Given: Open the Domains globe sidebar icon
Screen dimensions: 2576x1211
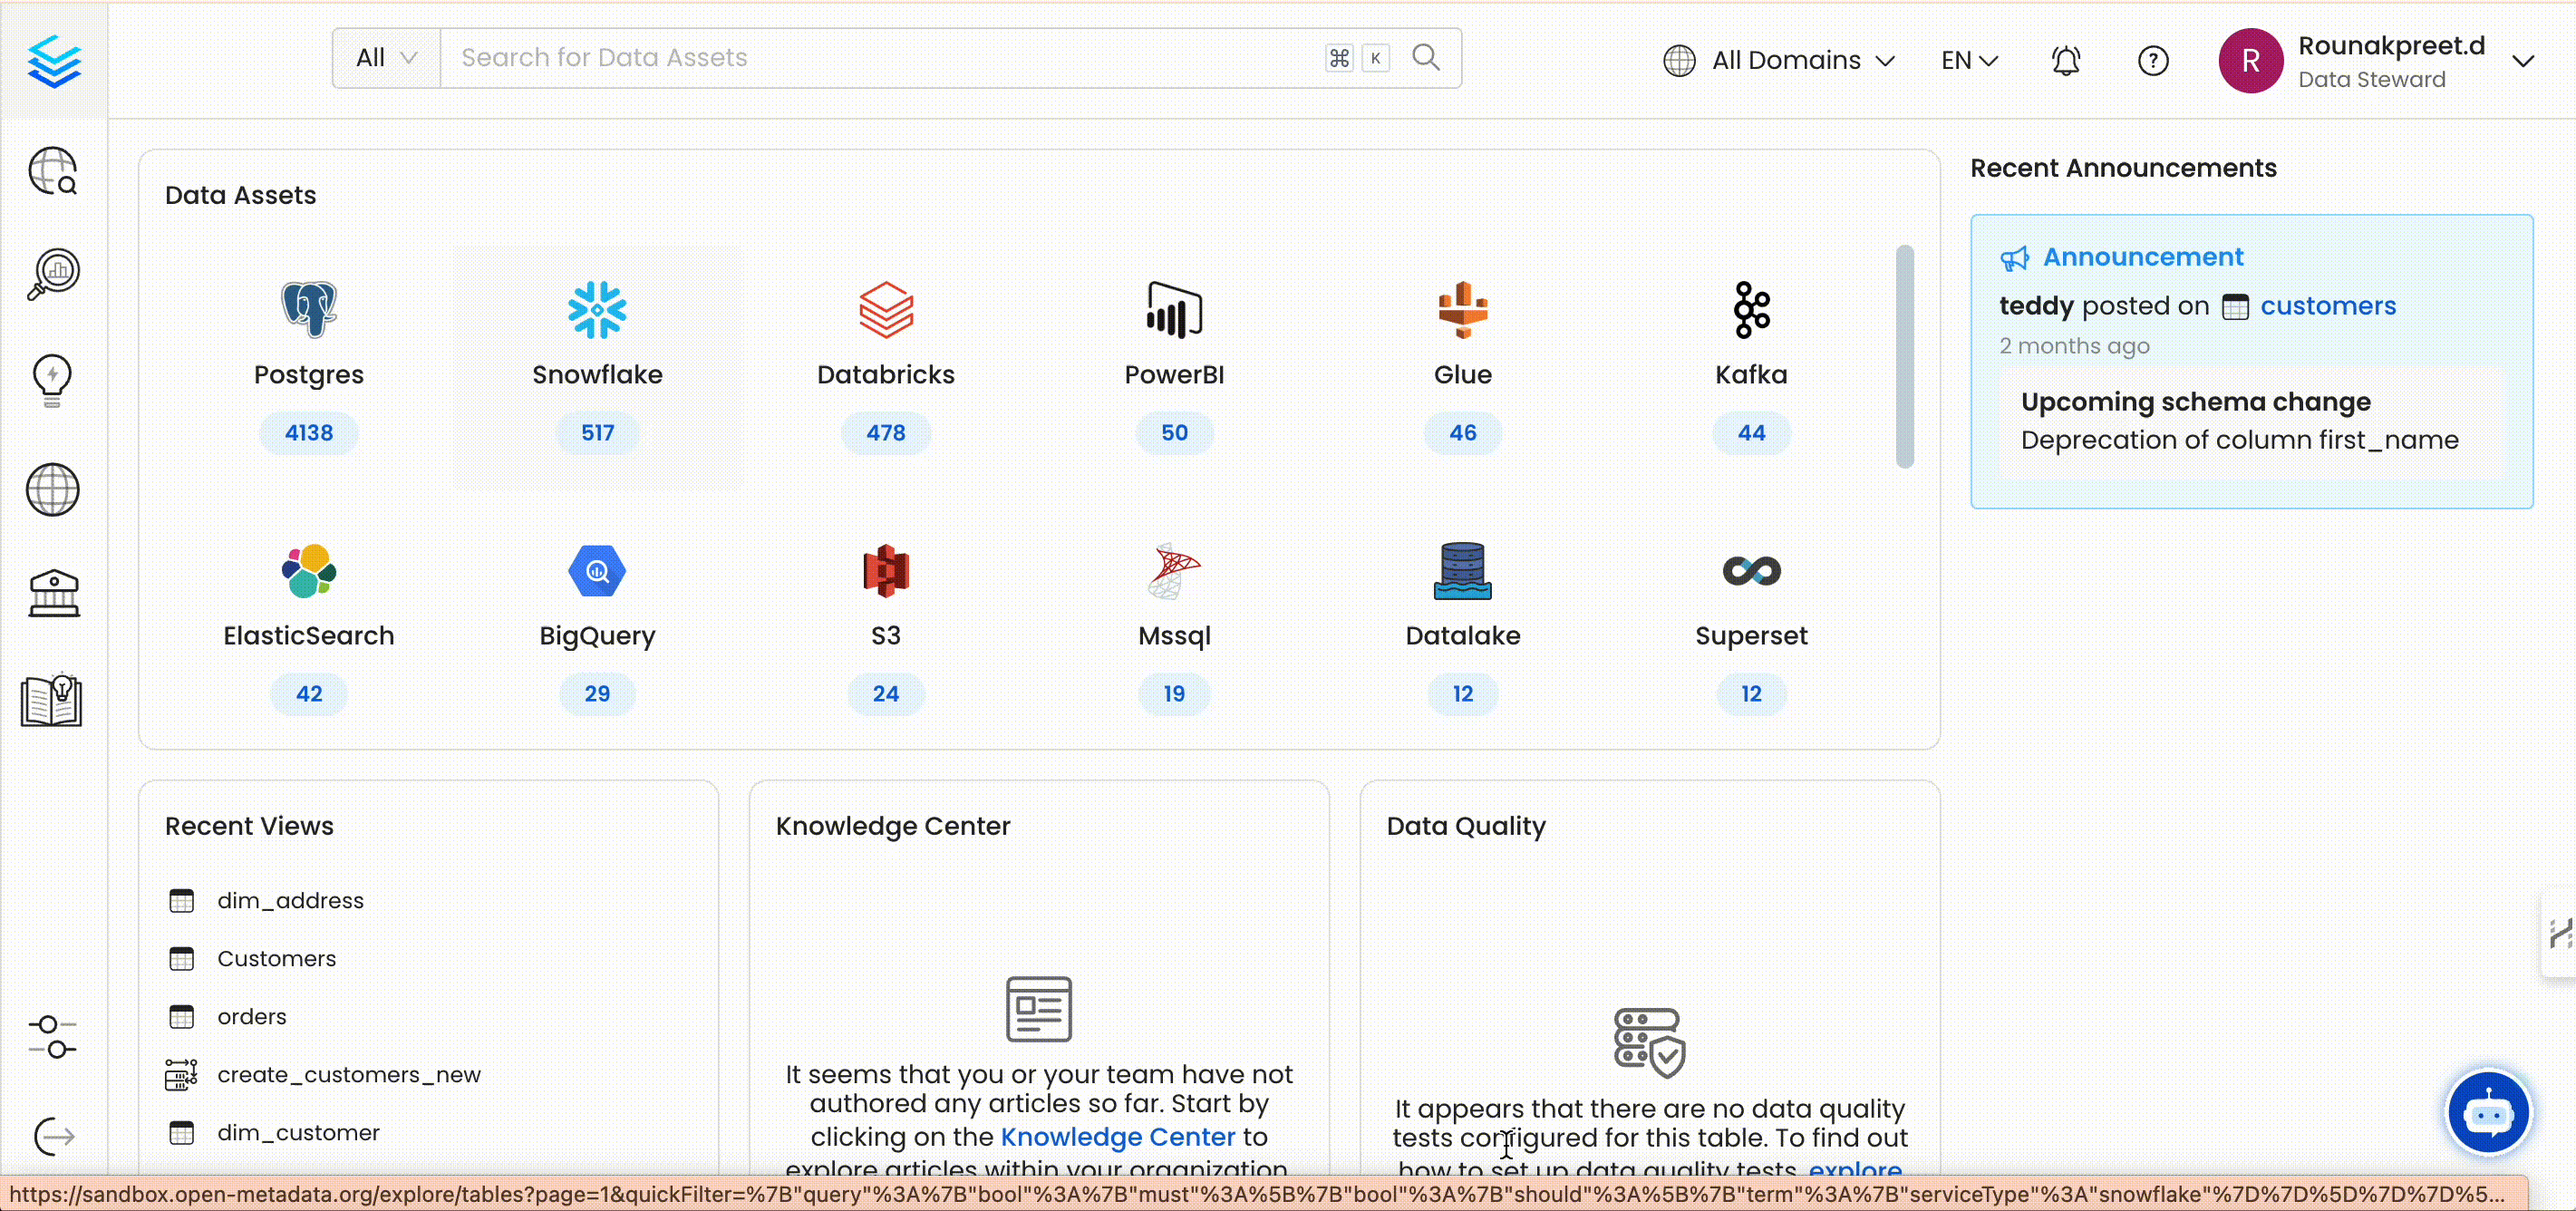Looking at the screenshot, I should [53, 490].
